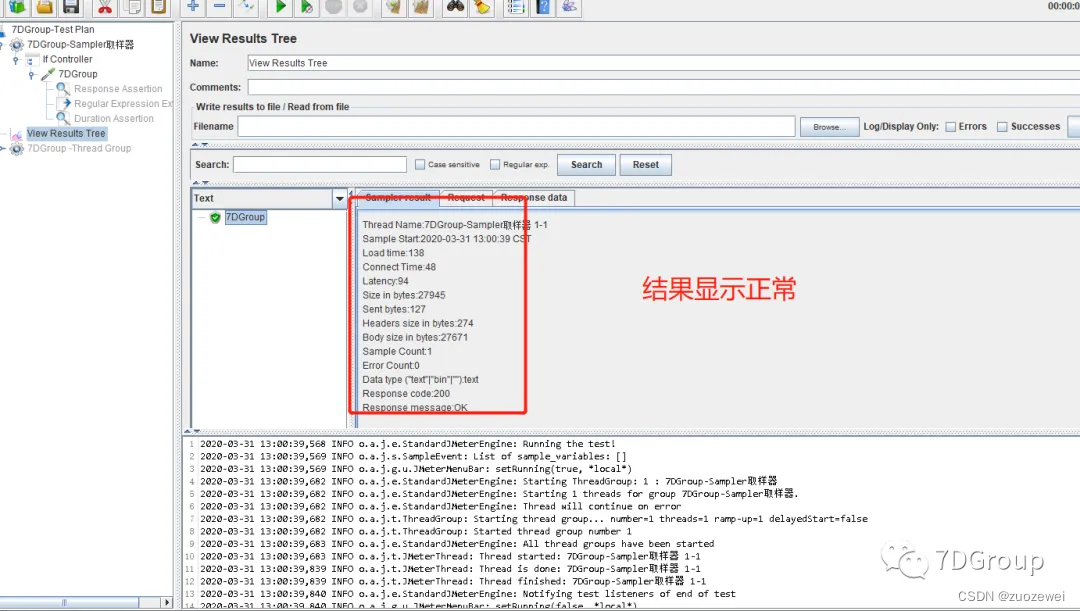Focus the Filename input field
The image size is (1080, 611).
pyautogui.click(x=517, y=127)
